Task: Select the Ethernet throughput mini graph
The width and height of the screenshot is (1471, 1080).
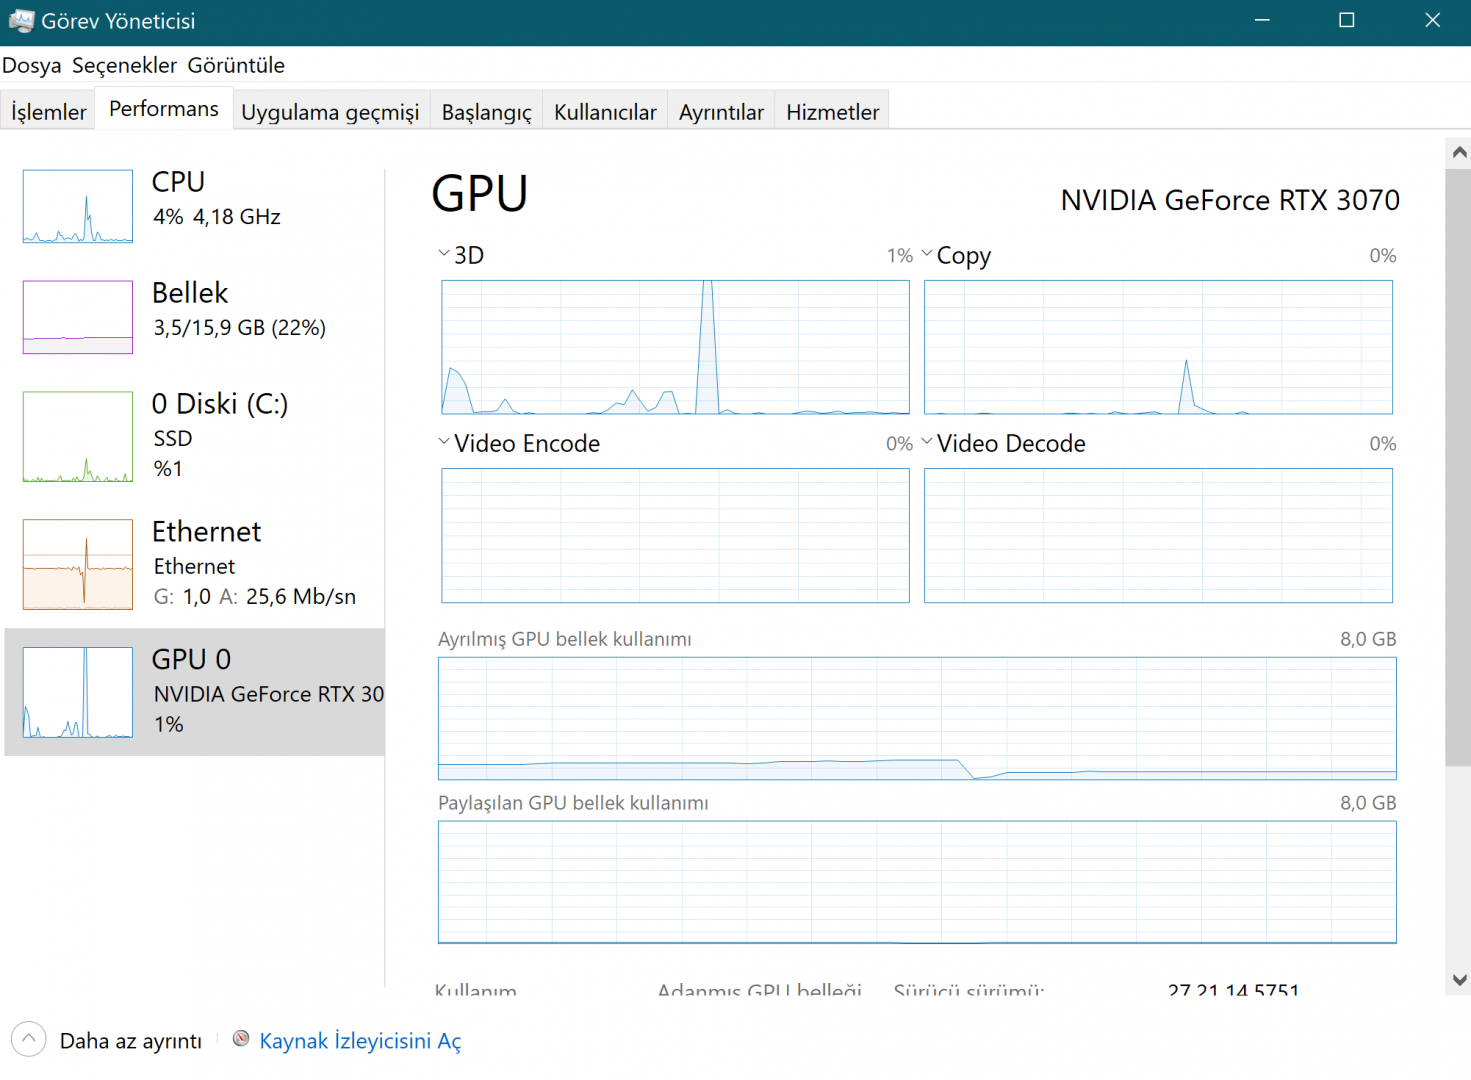Action: (78, 564)
